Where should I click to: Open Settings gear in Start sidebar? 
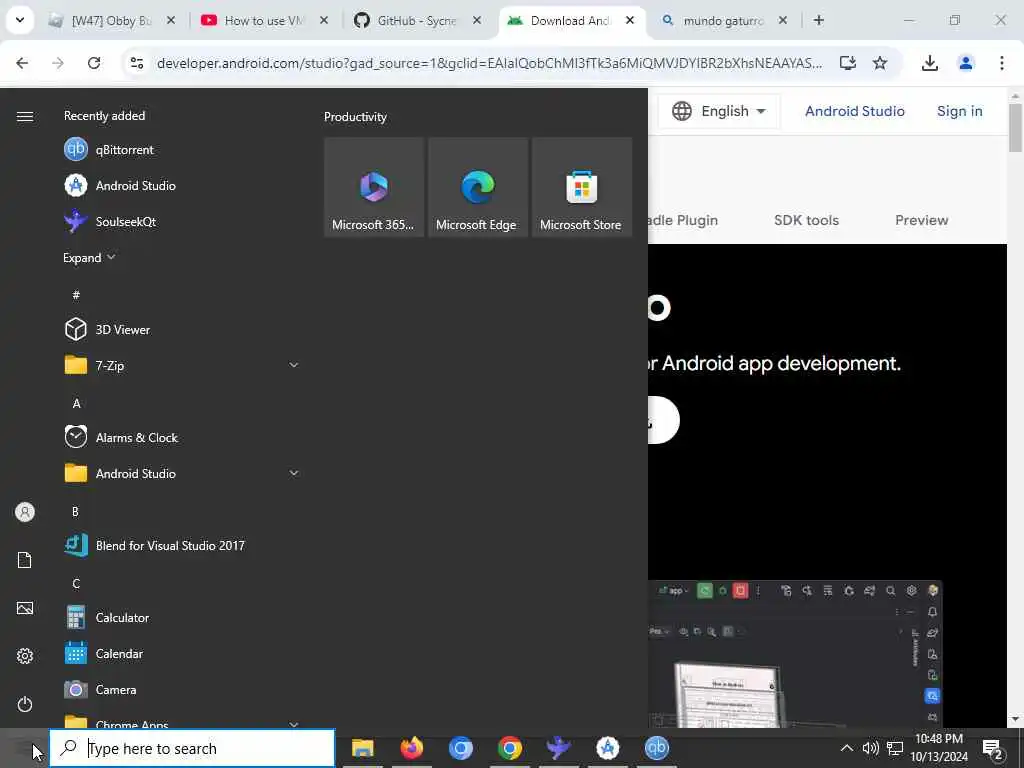[25, 656]
